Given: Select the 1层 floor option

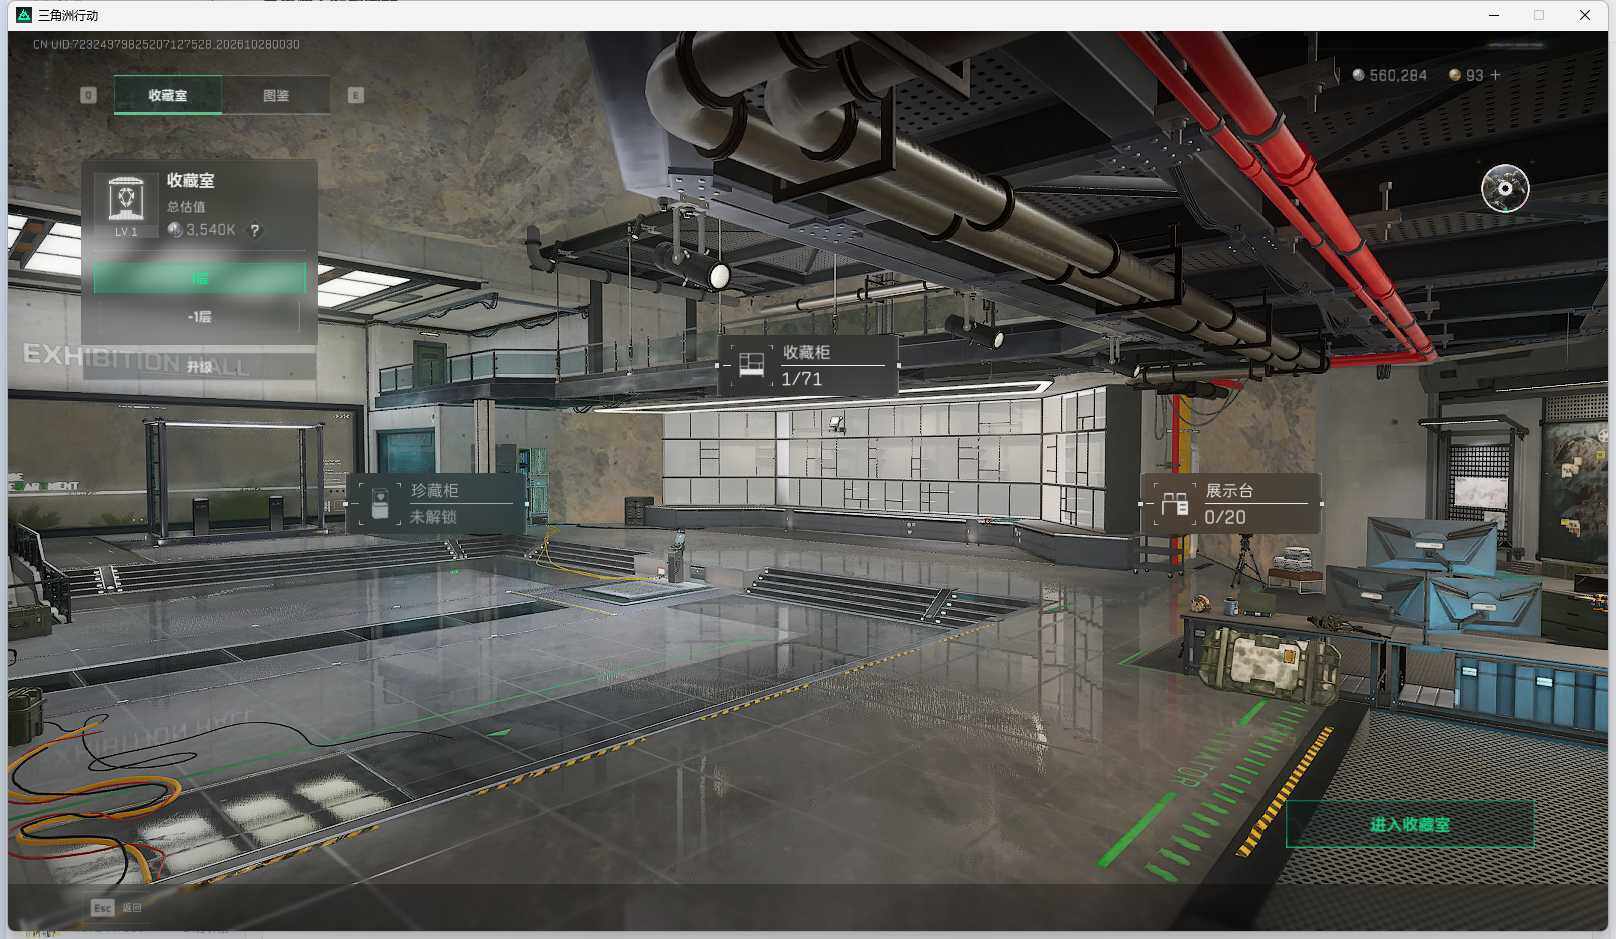Looking at the screenshot, I should pyautogui.click(x=200, y=278).
